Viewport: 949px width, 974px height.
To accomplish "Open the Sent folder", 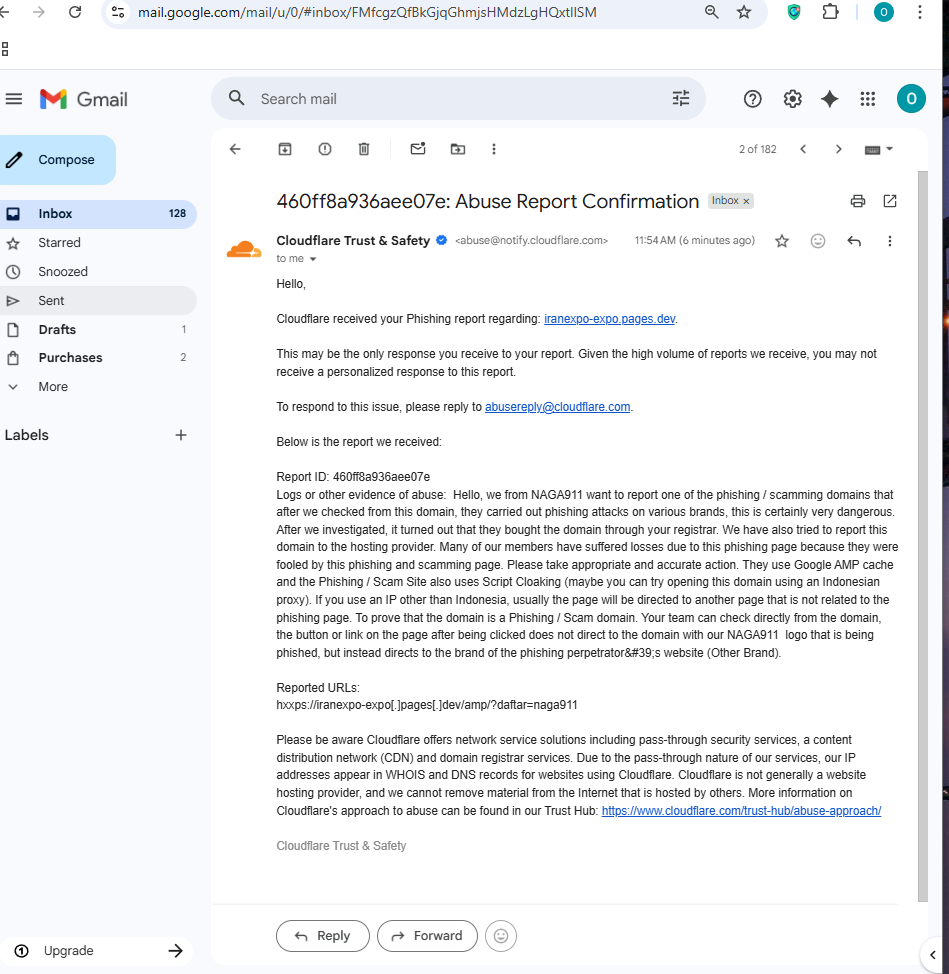I will [x=96, y=301].
